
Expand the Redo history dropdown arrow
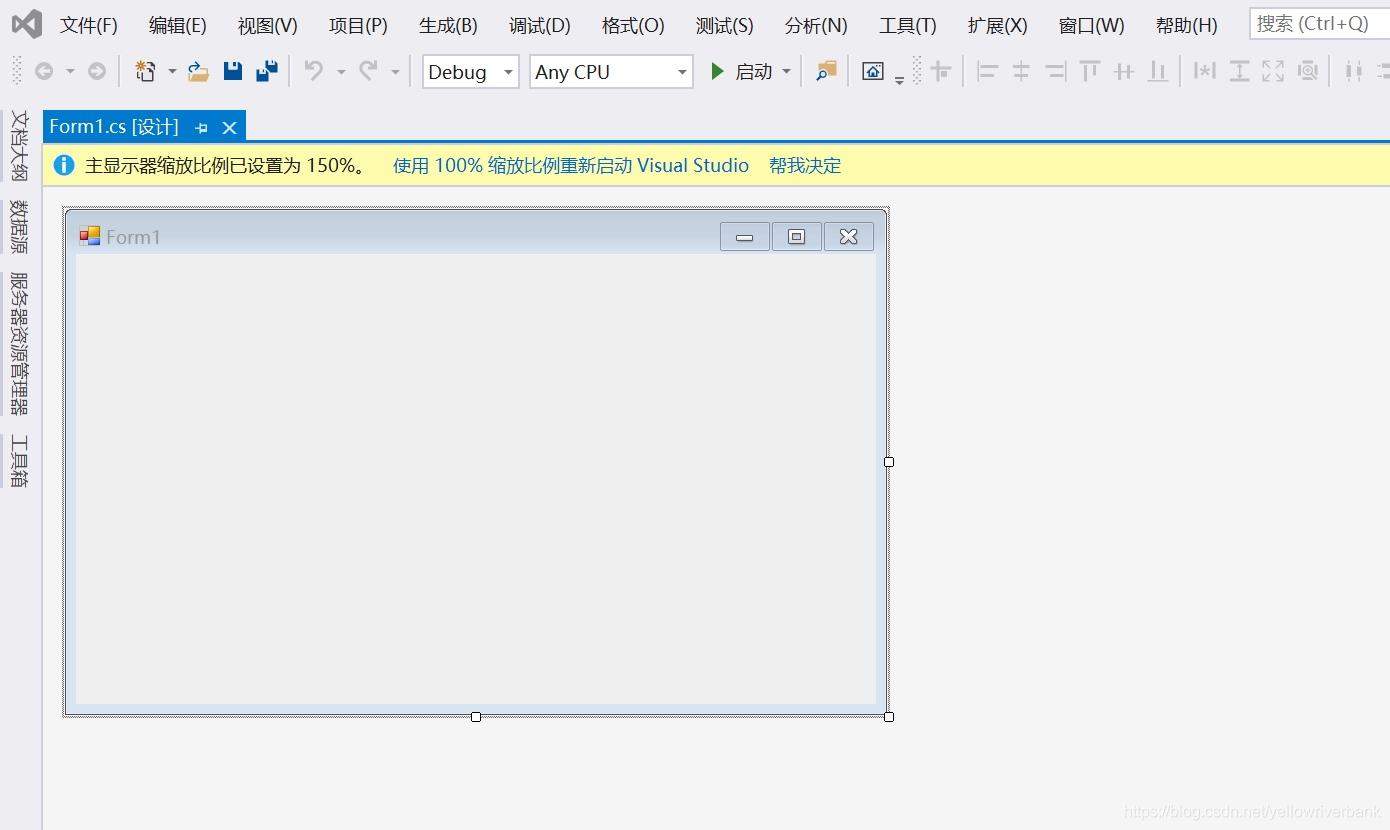pyautogui.click(x=395, y=71)
